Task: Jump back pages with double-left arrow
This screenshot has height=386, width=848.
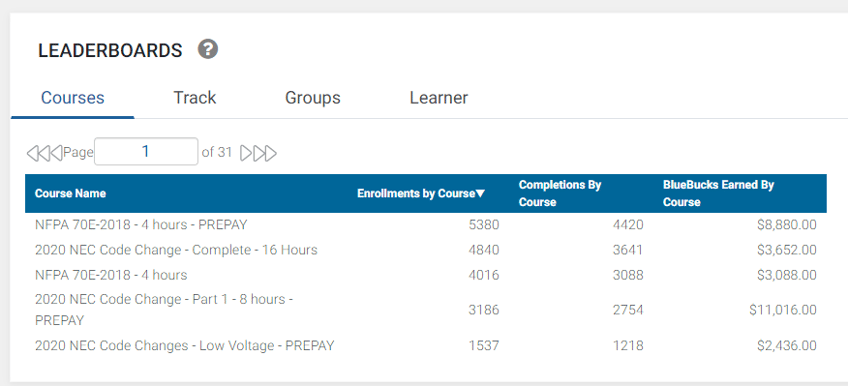Action: (44, 153)
